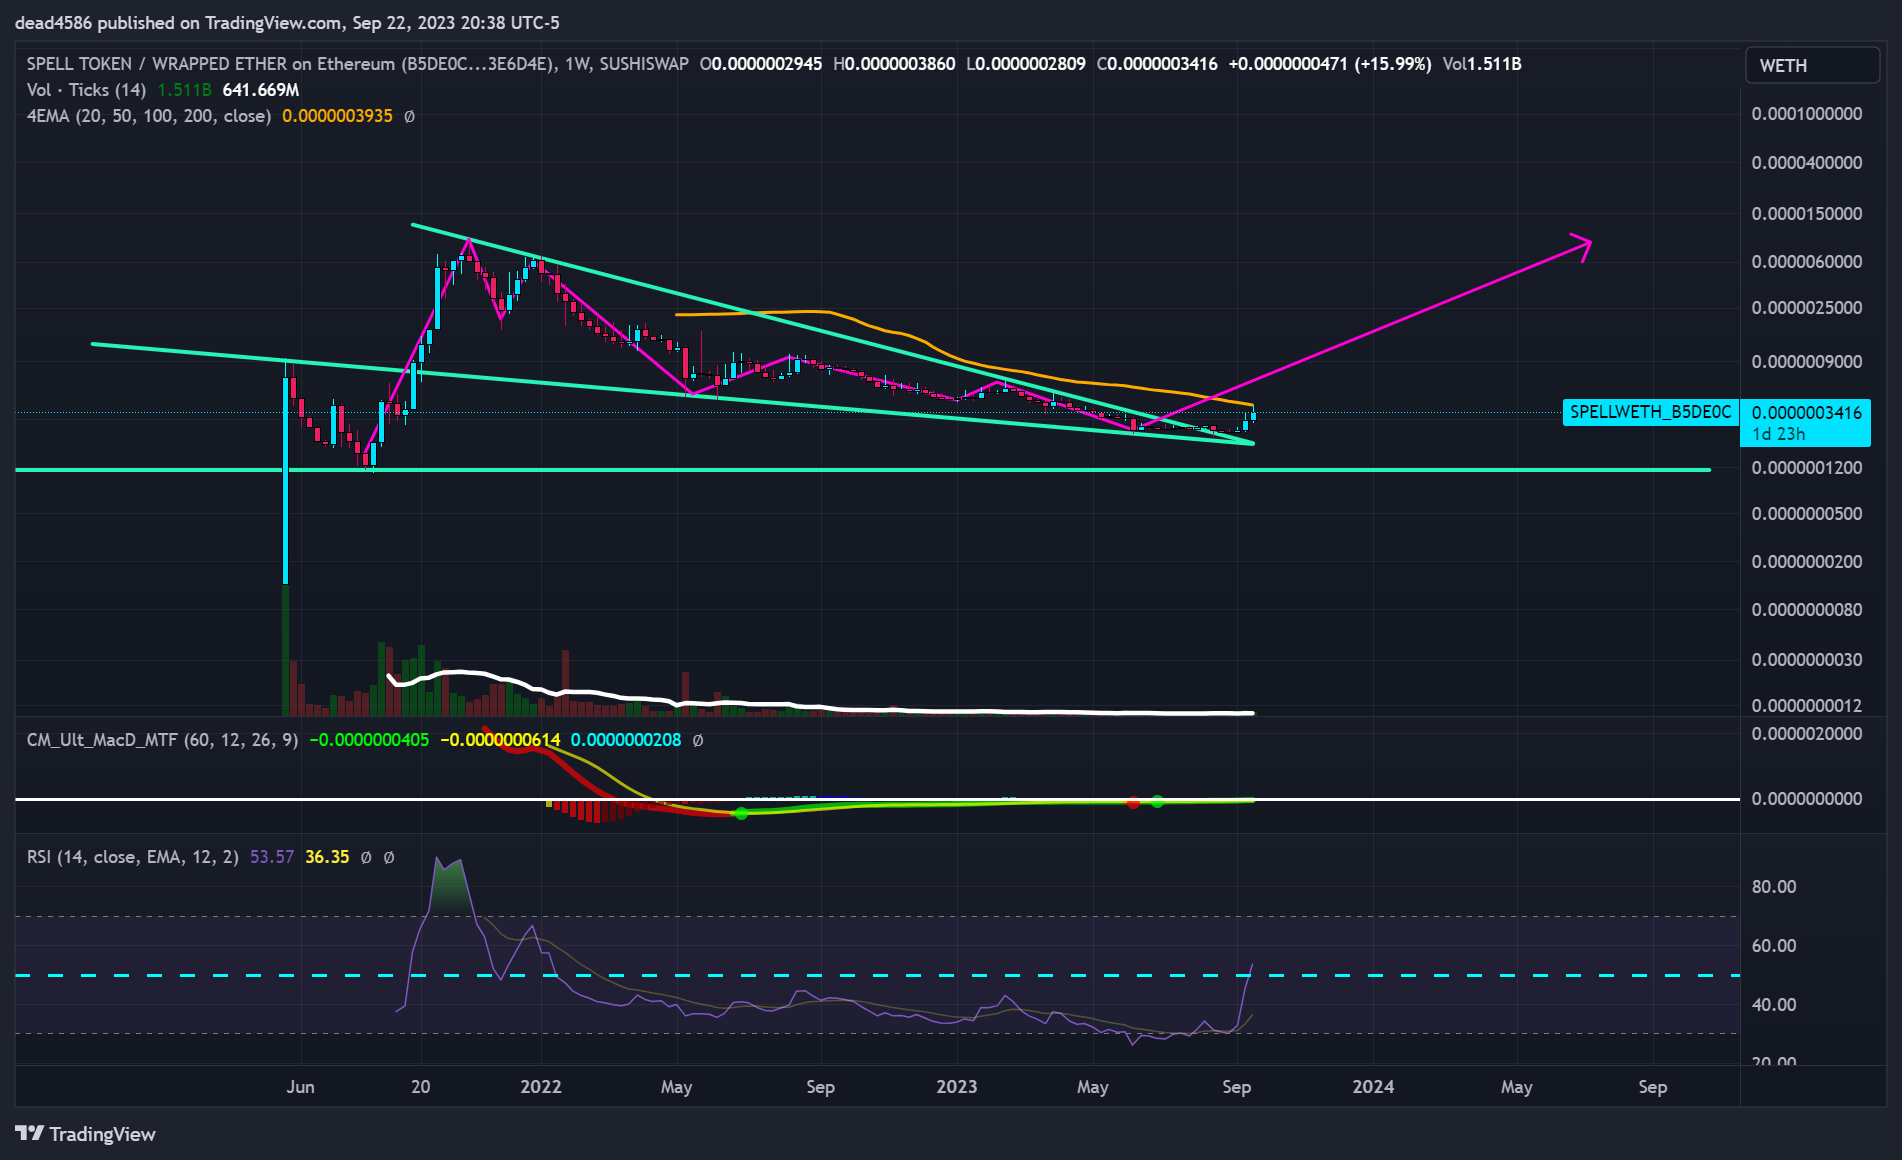Click the low price L0.0000002809
The image size is (1902, 1160).
(1026, 64)
